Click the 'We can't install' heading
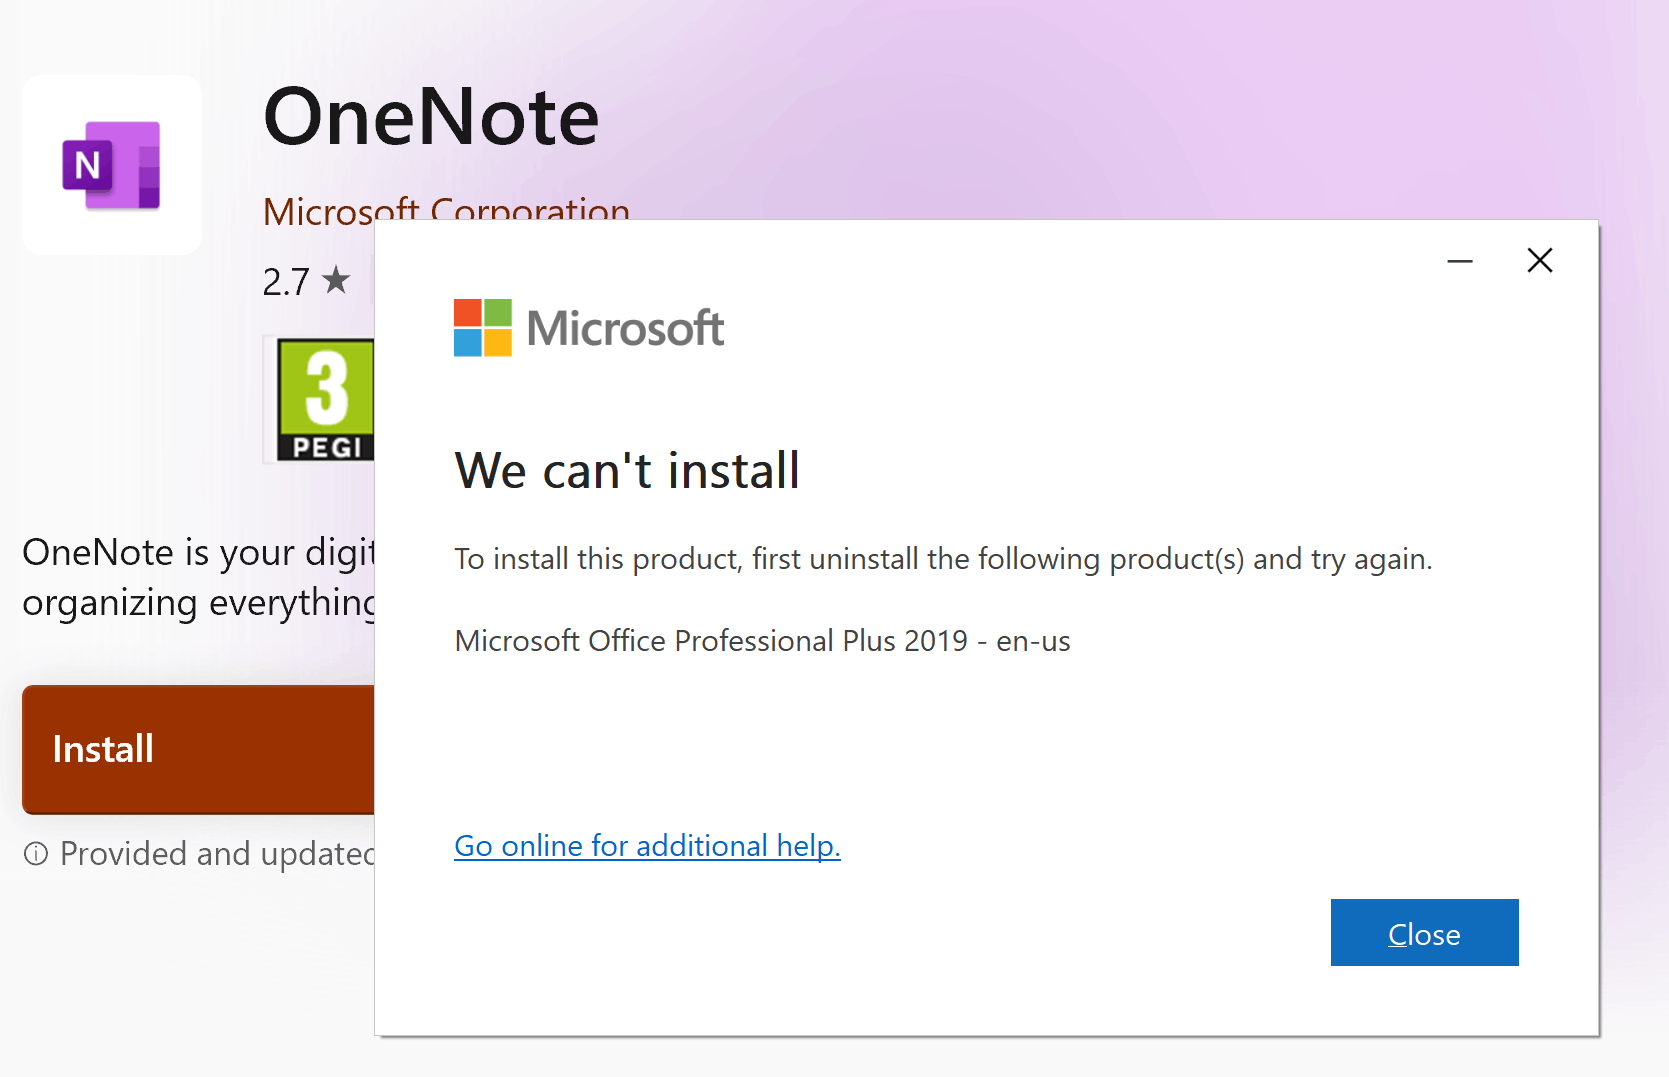 [x=627, y=470]
